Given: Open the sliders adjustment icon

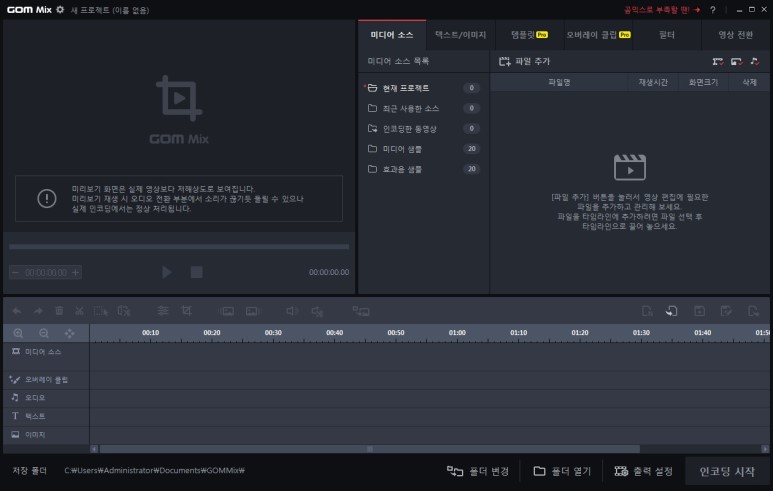Looking at the screenshot, I should click(163, 311).
